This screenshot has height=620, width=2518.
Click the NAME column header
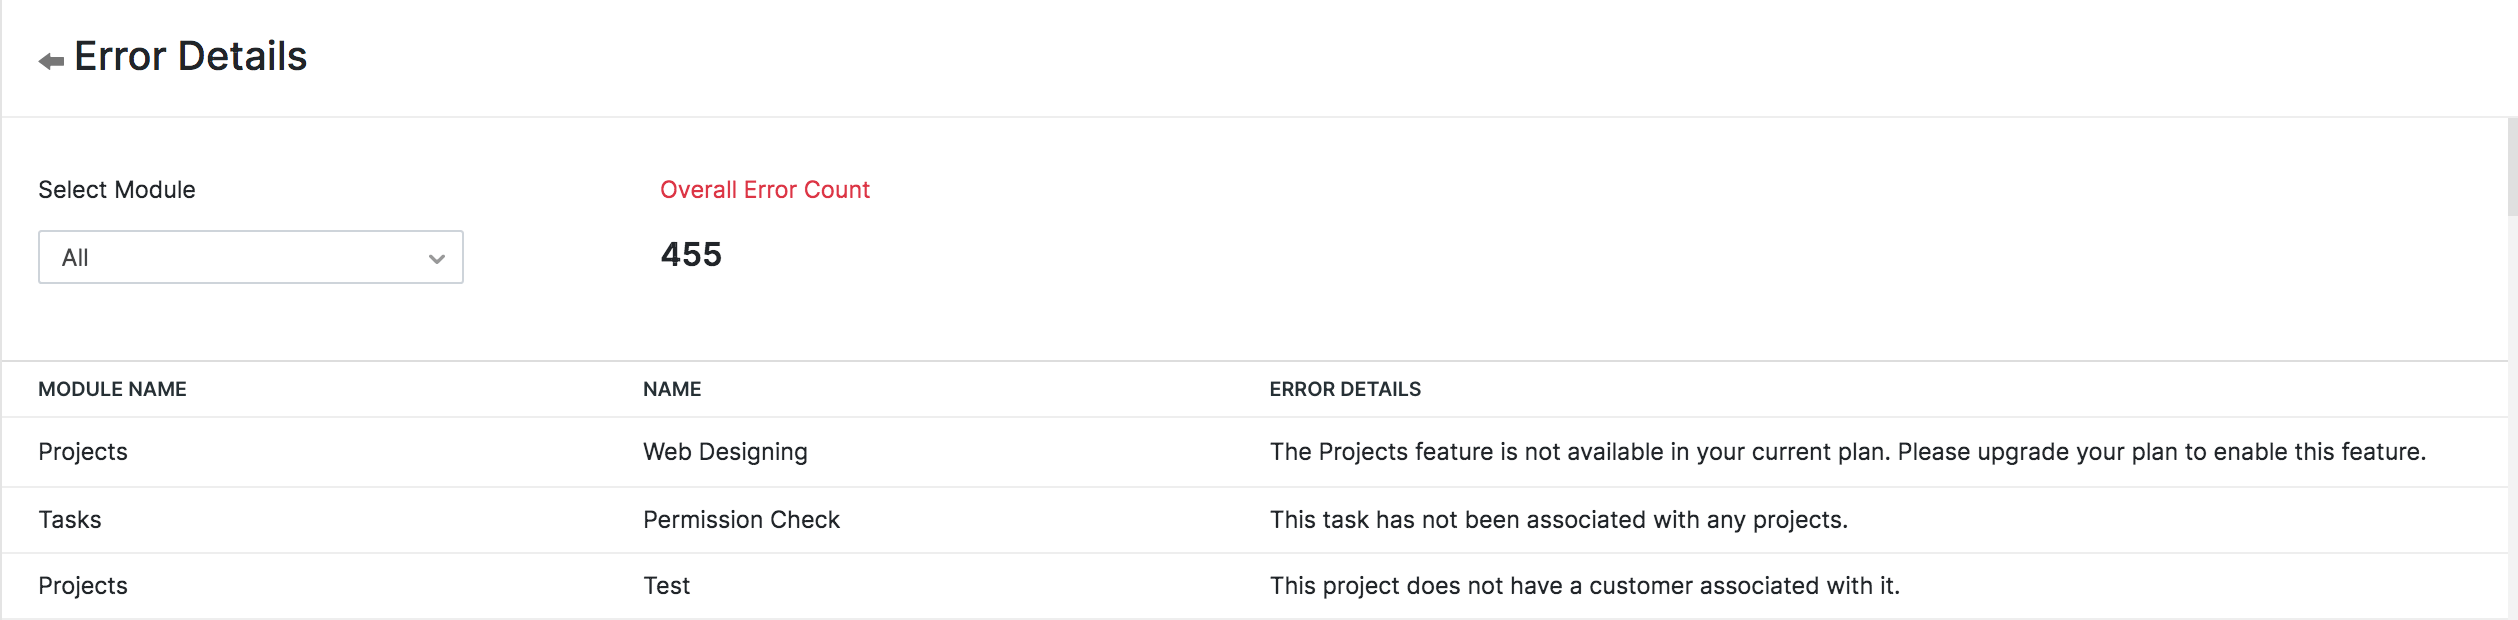point(671,389)
